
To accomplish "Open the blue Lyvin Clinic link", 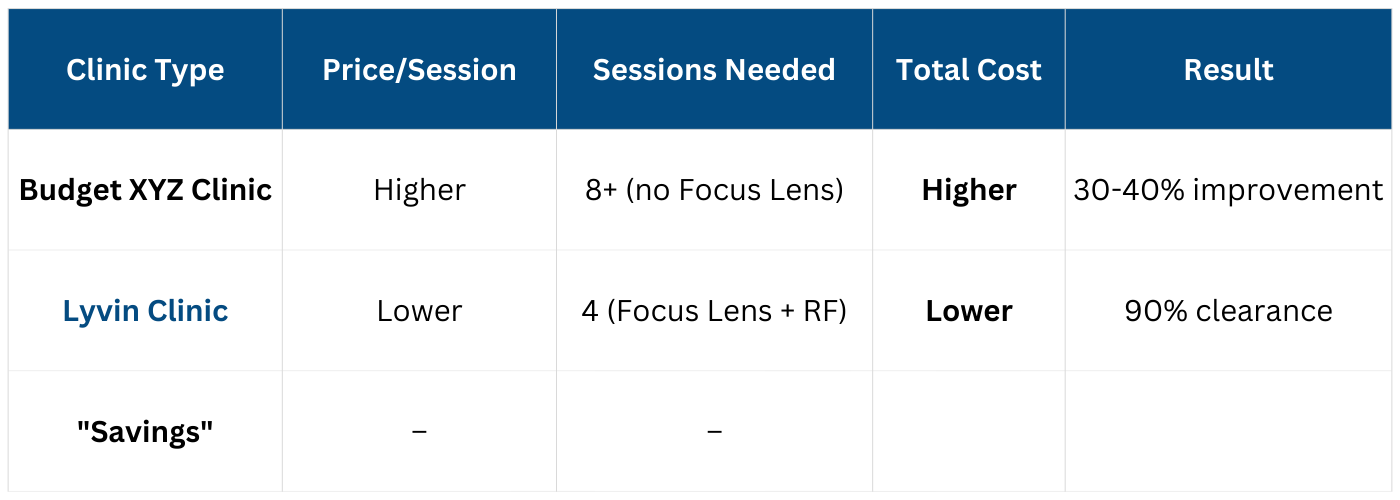I will click(145, 311).
